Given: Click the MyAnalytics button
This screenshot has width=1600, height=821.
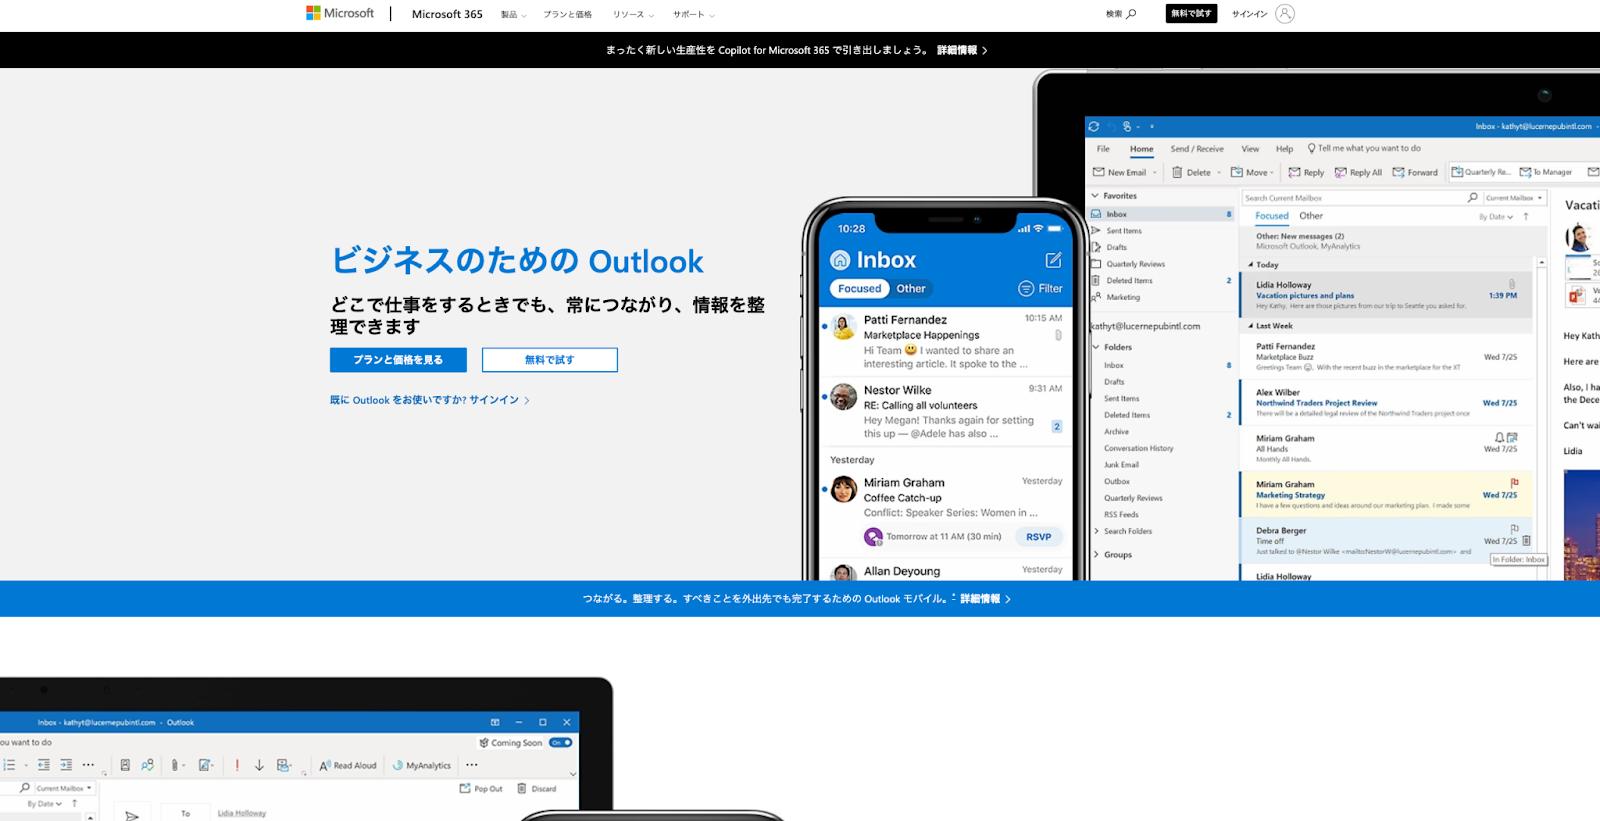Looking at the screenshot, I should [x=422, y=766].
